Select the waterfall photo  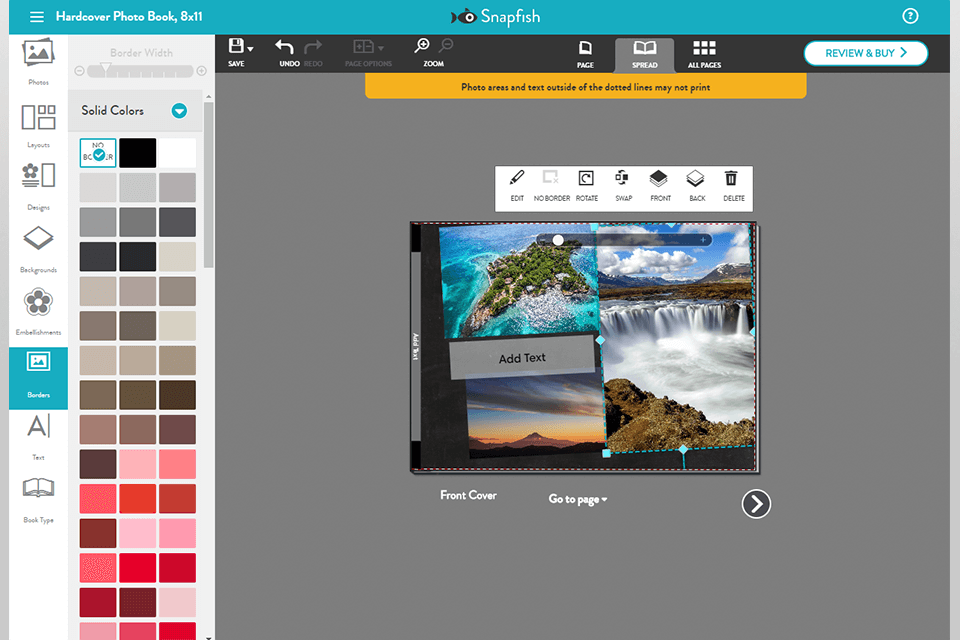tap(677, 337)
